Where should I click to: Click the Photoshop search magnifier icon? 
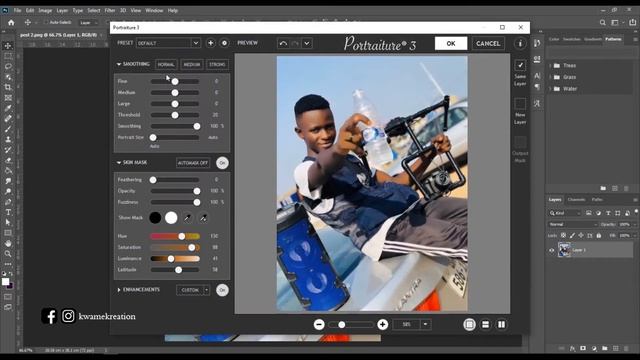click(602, 22)
